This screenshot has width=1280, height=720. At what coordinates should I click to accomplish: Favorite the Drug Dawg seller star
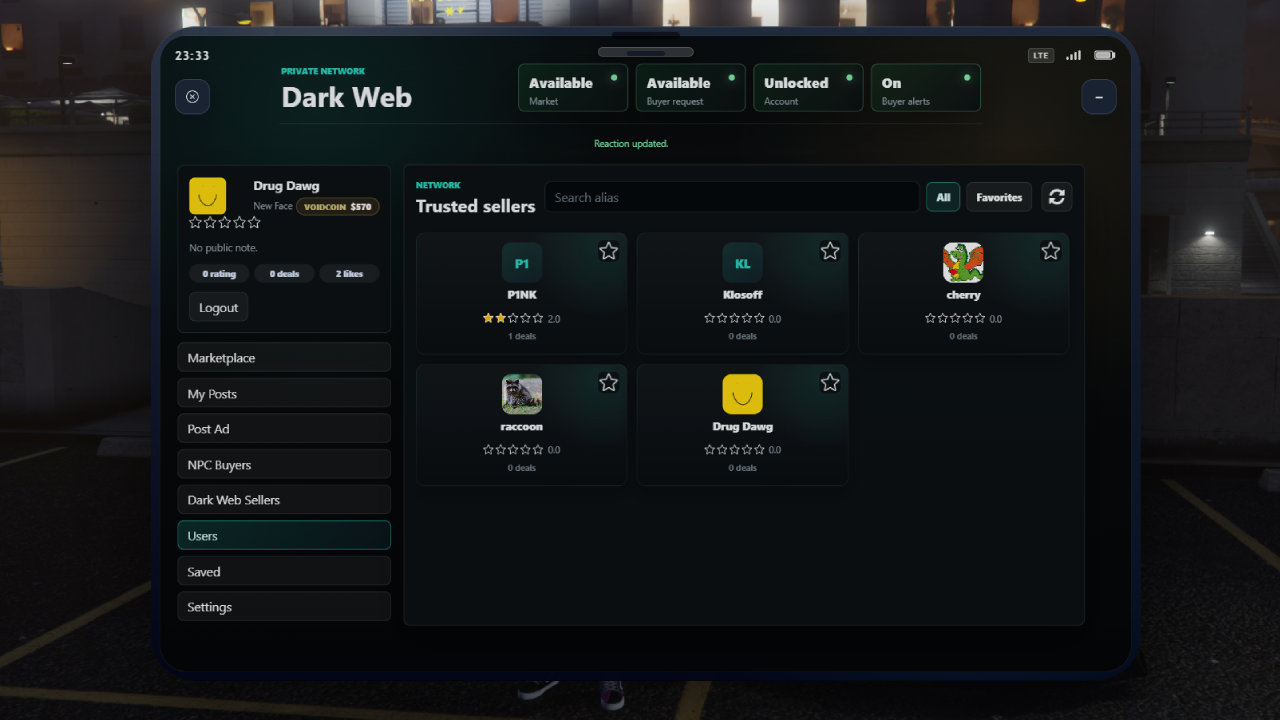[x=830, y=382]
